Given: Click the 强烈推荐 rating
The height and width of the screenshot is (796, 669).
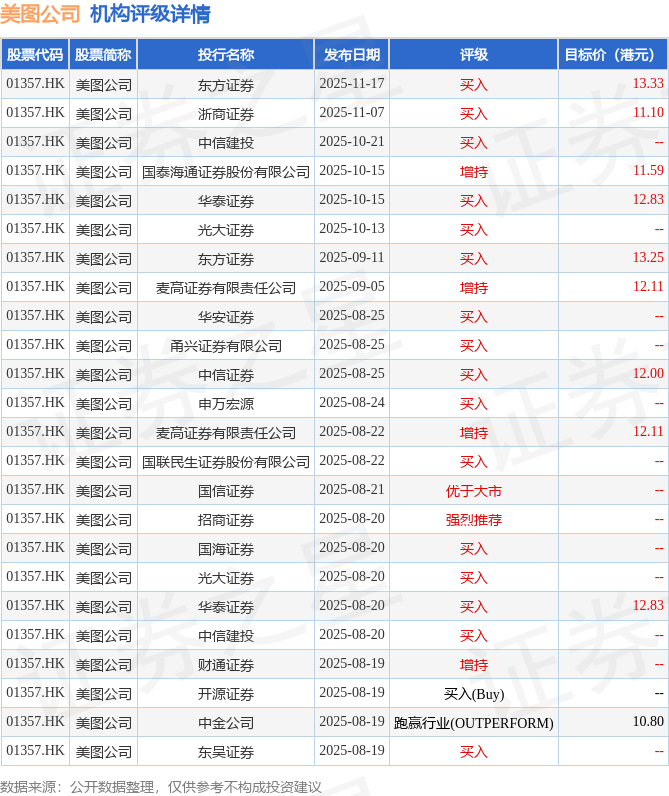Looking at the screenshot, I should (474, 520).
